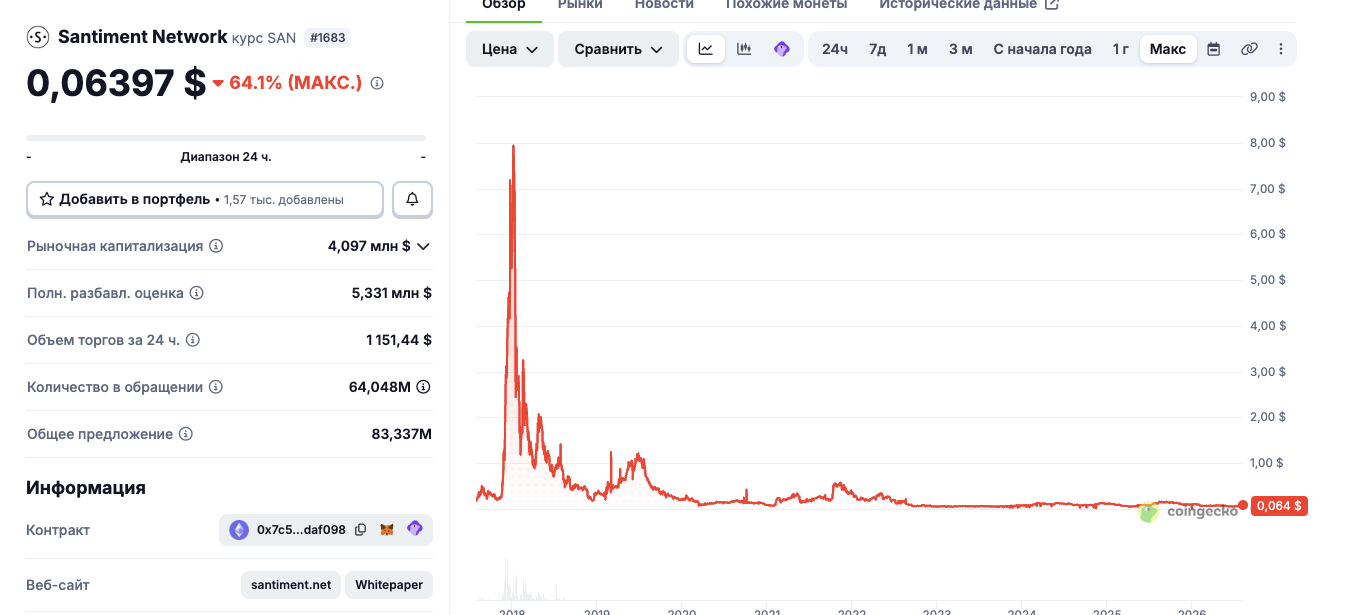The height and width of the screenshot is (615, 1362).
Task: Select the 3 м time range
Action: pyautogui.click(x=960, y=49)
